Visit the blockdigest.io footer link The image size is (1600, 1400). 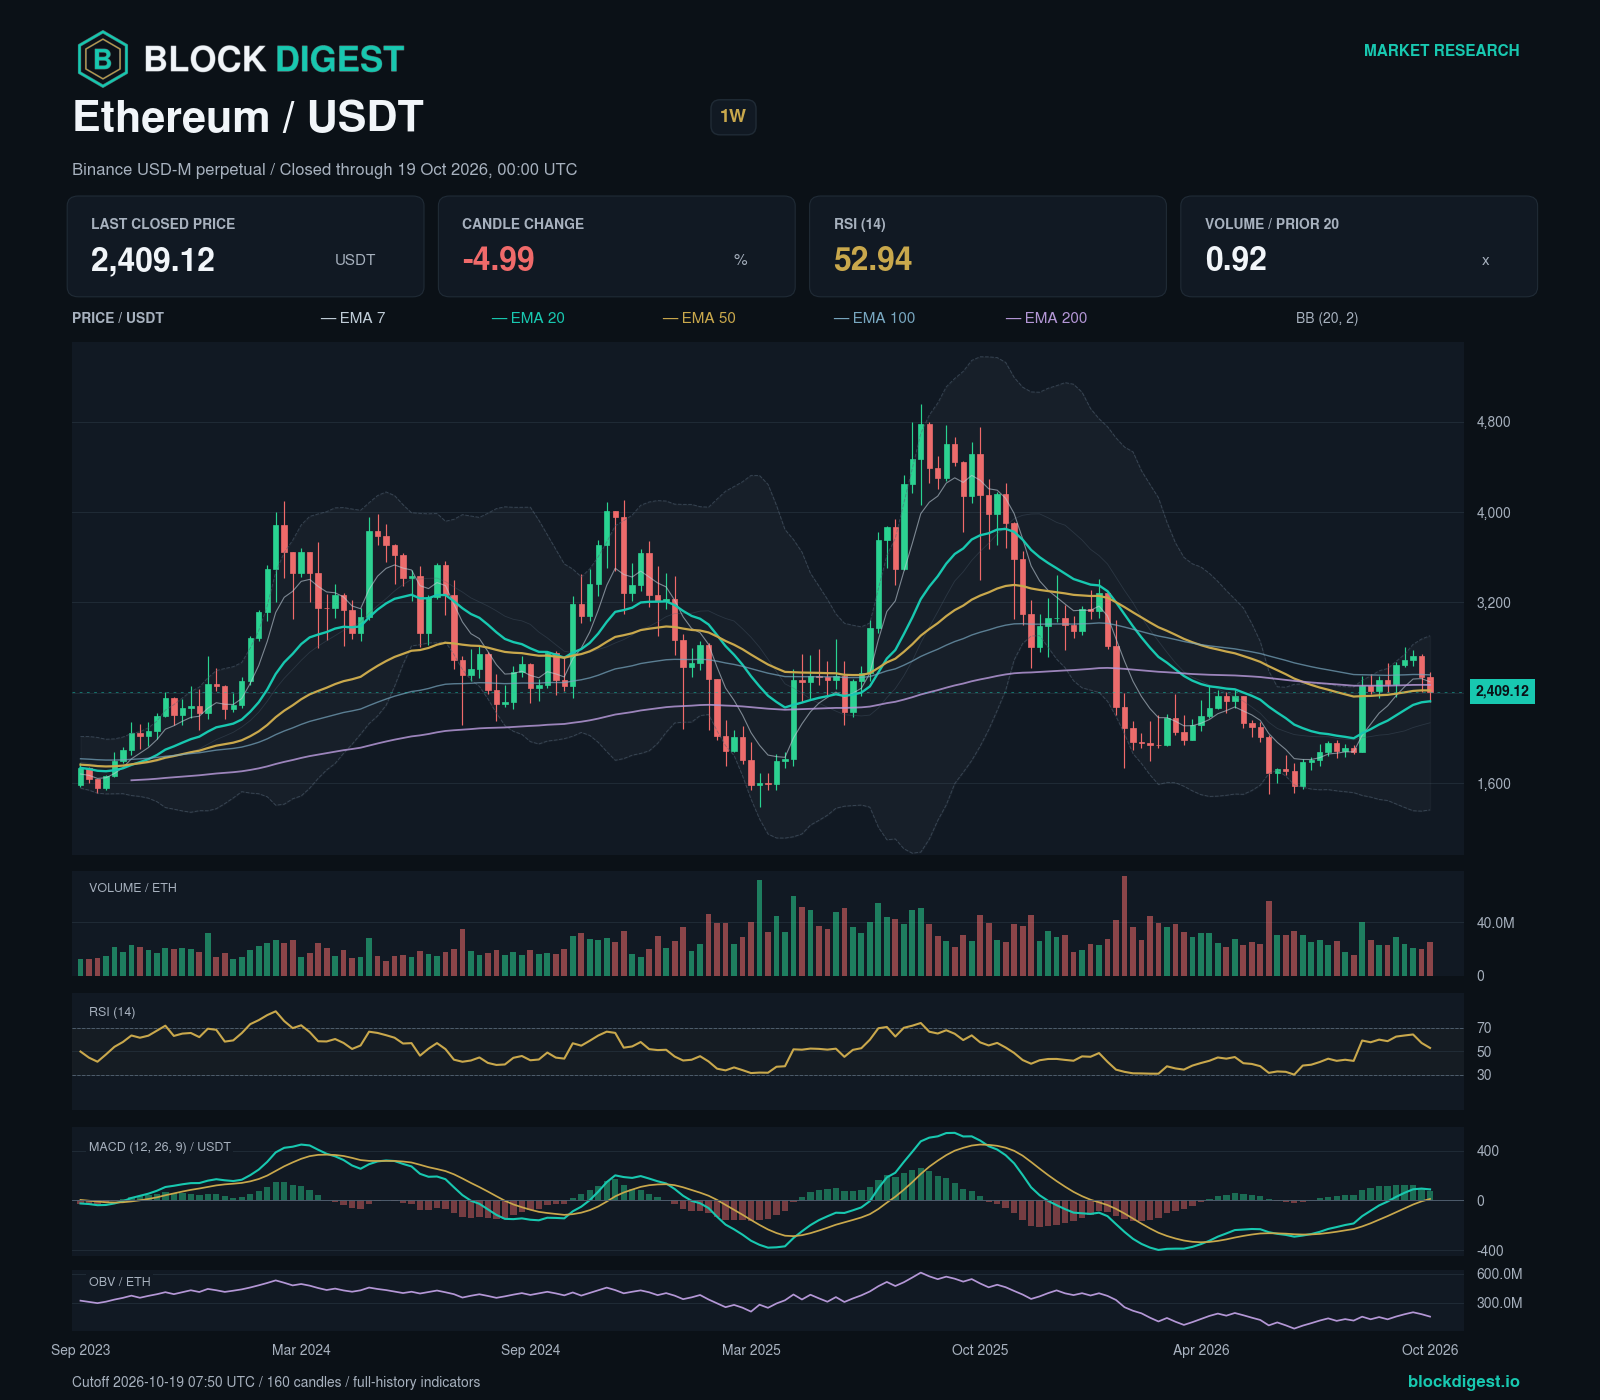pos(1463,1381)
